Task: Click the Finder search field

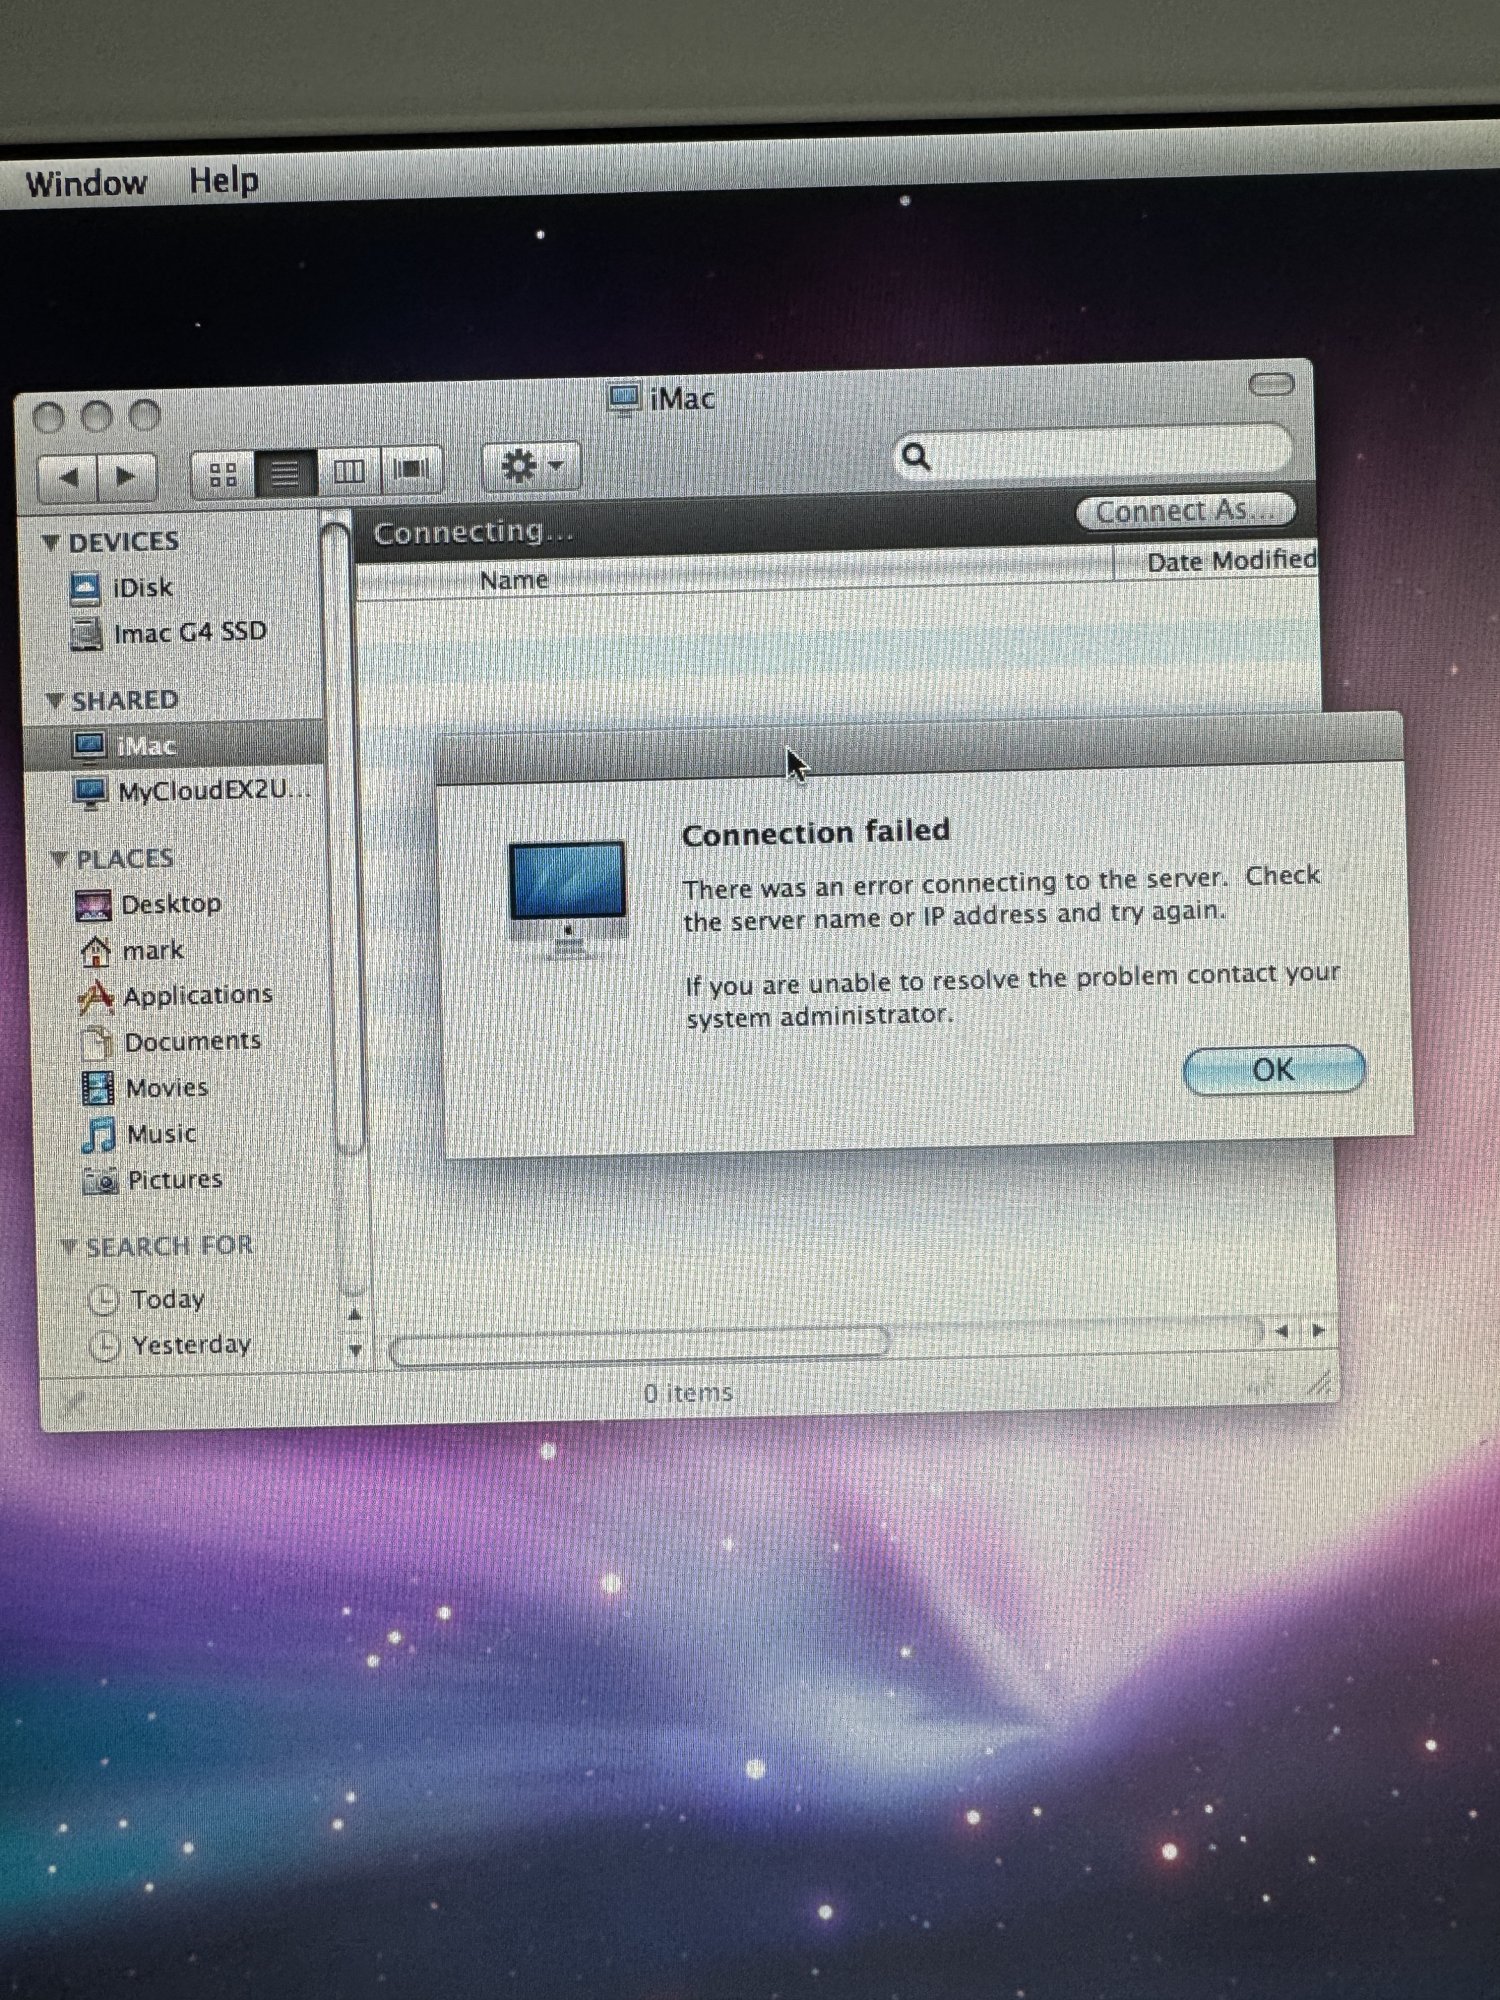Action: pos(1093,454)
